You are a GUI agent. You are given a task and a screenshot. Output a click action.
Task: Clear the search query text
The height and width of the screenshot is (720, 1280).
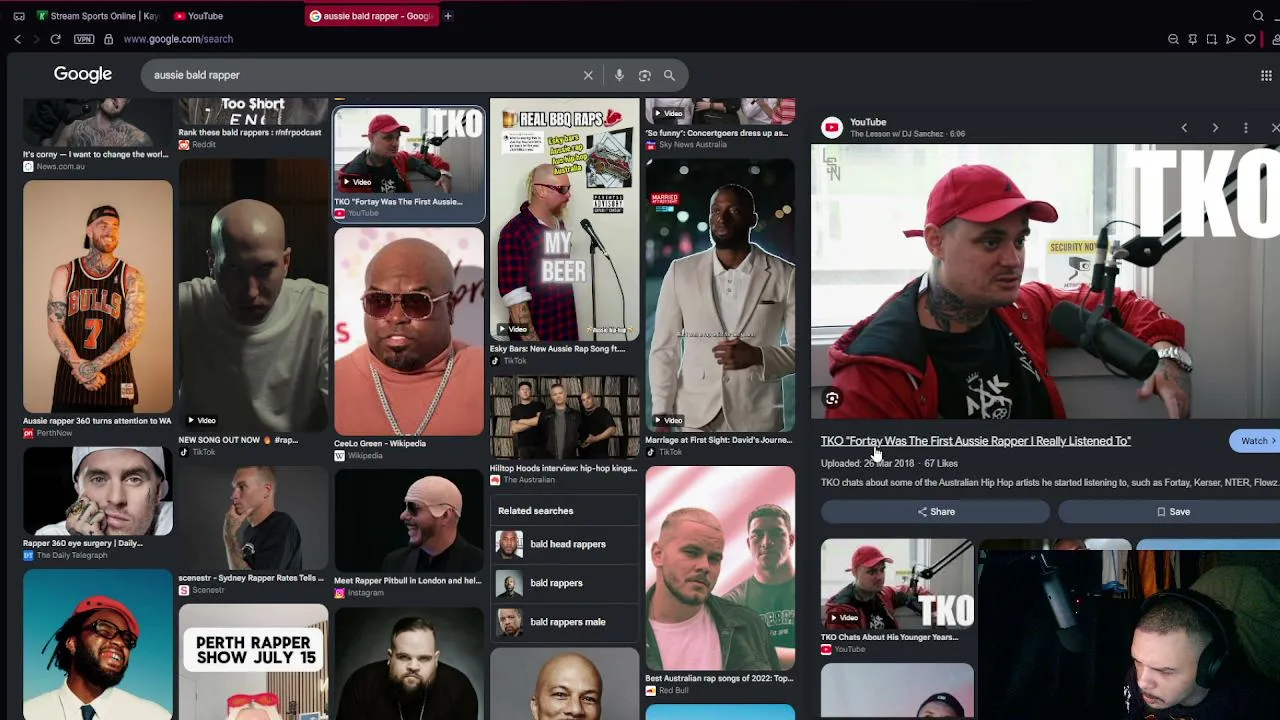[588, 75]
